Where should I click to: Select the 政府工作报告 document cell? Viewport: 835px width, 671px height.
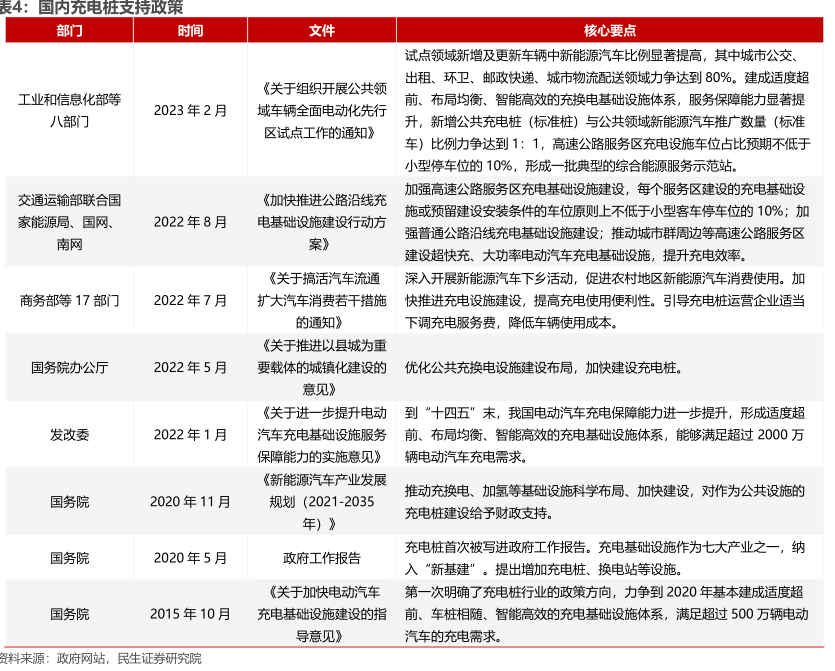322,558
